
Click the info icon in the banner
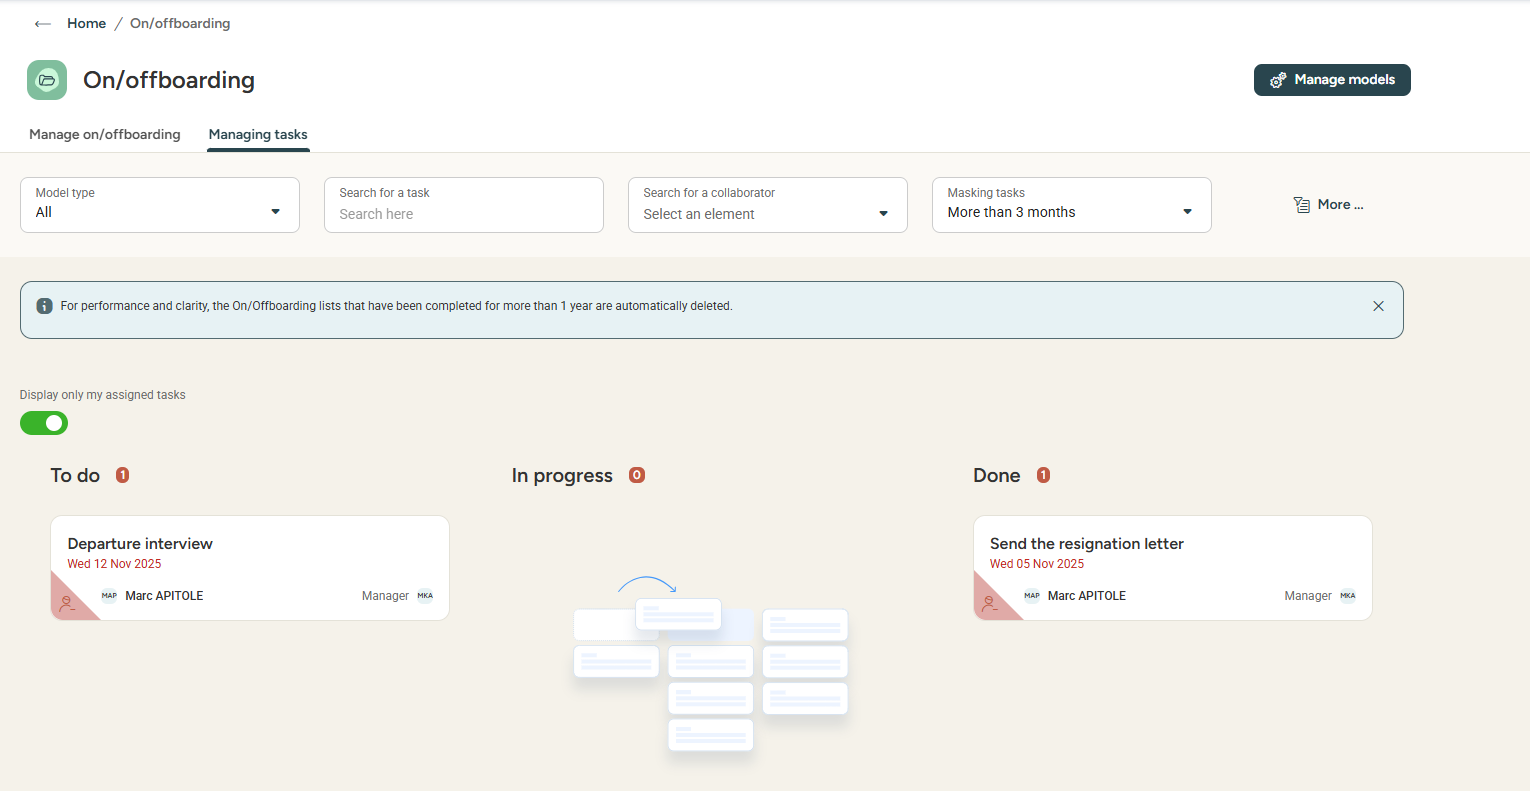coord(44,306)
